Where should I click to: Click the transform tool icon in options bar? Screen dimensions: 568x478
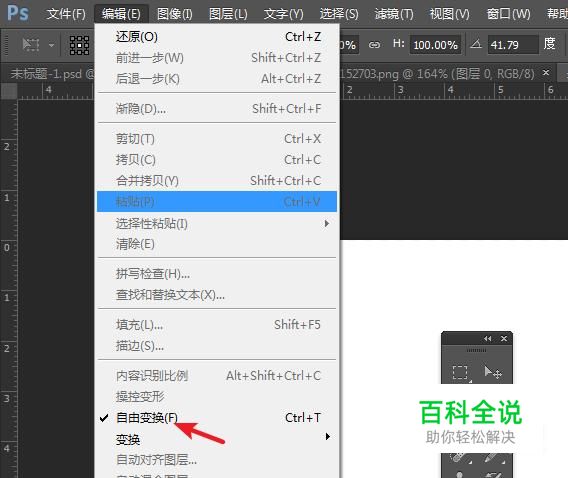tap(31, 45)
